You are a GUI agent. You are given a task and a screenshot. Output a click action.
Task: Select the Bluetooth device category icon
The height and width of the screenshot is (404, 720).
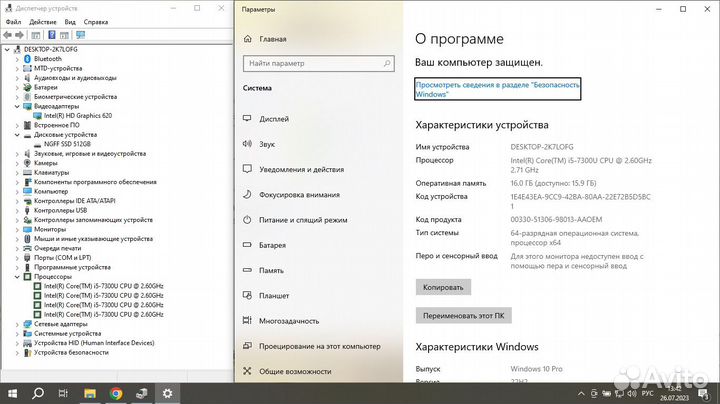point(27,59)
